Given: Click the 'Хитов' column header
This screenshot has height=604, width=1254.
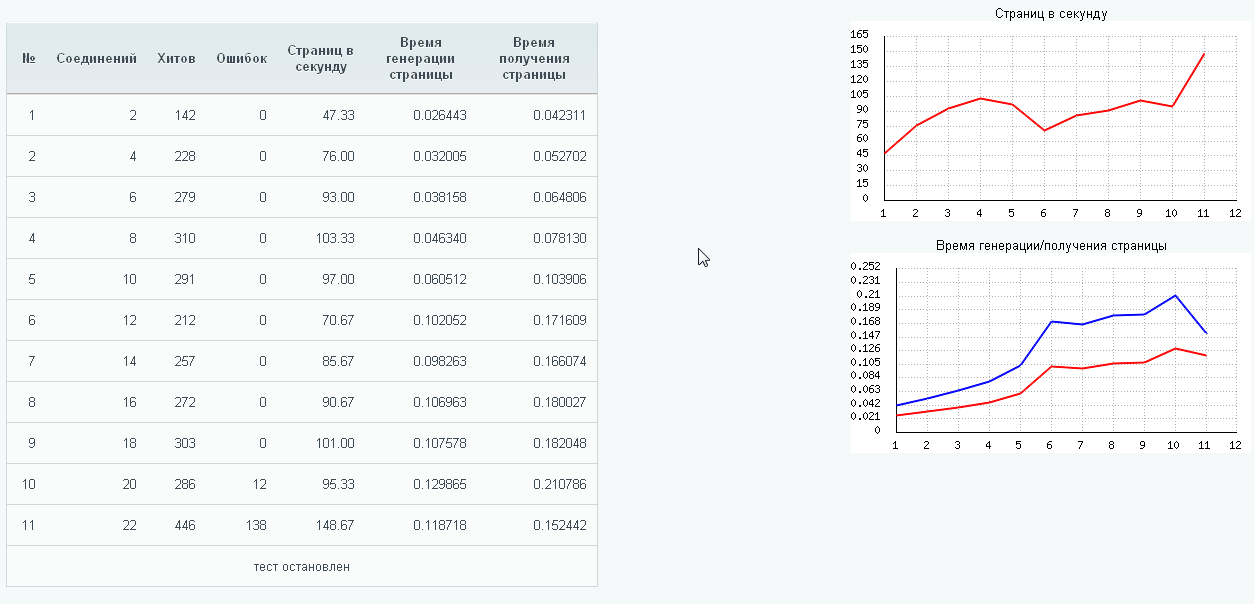Looking at the screenshot, I should [176, 59].
